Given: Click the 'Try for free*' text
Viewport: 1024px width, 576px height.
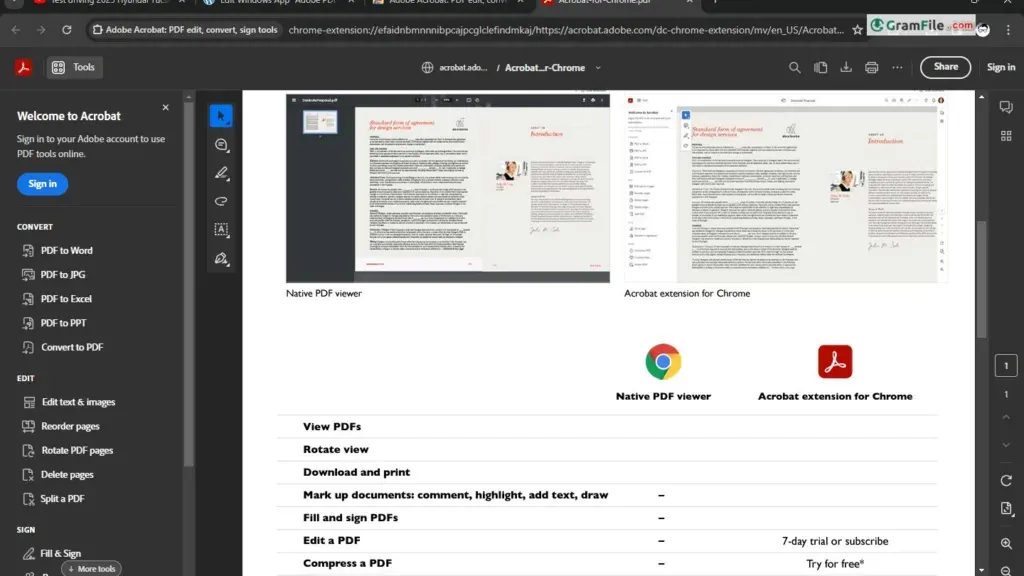Looking at the screenshot, I should click(835, 564).
